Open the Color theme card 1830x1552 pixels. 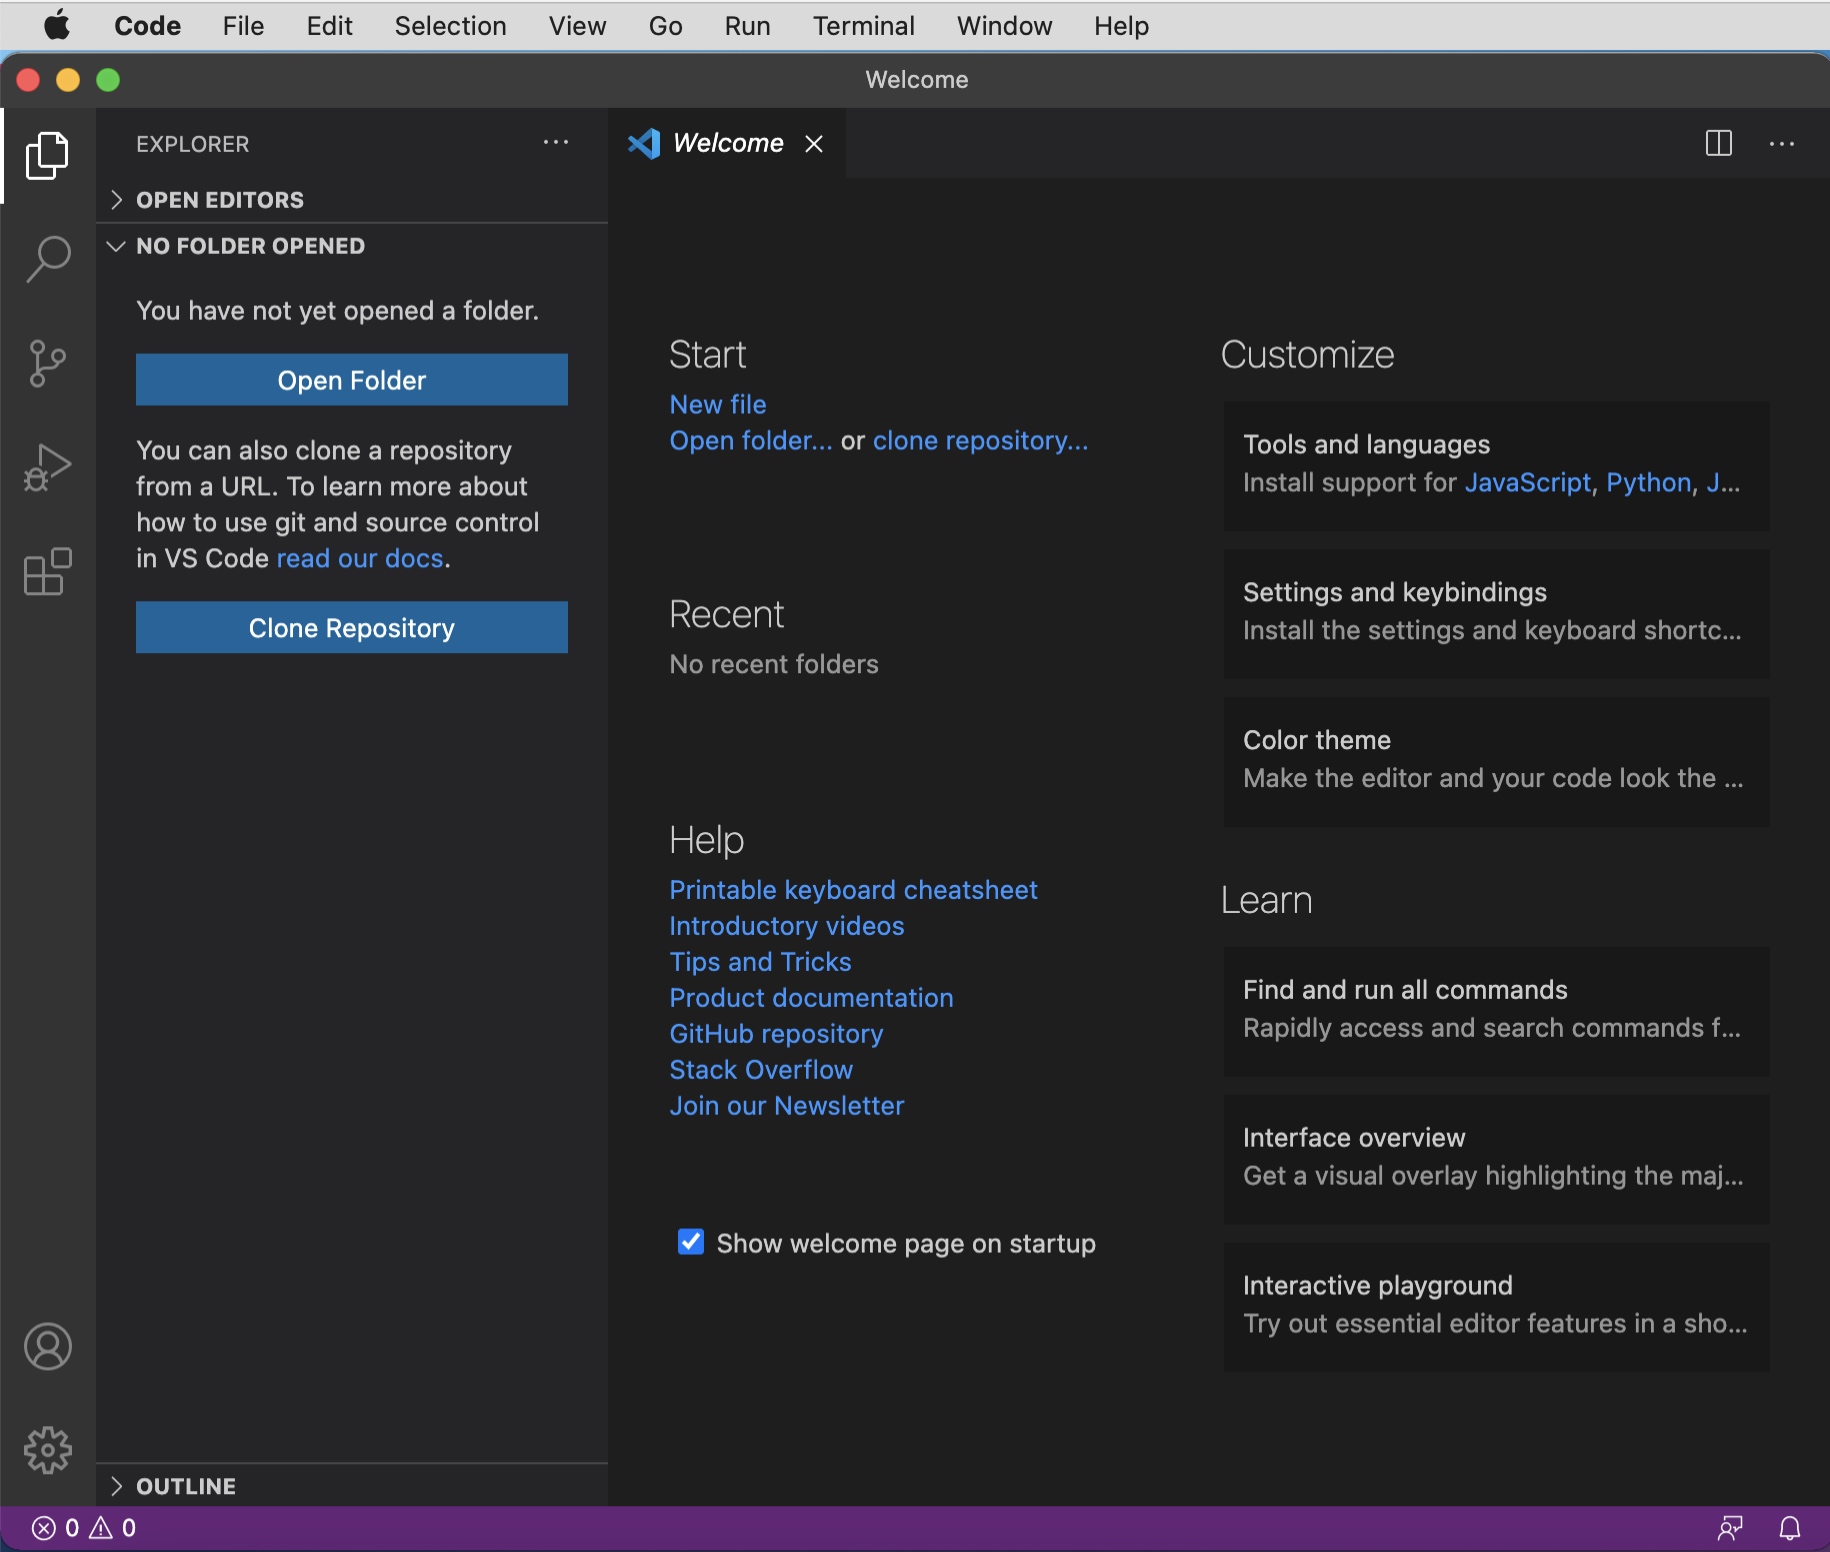[x=1496, y=762]
